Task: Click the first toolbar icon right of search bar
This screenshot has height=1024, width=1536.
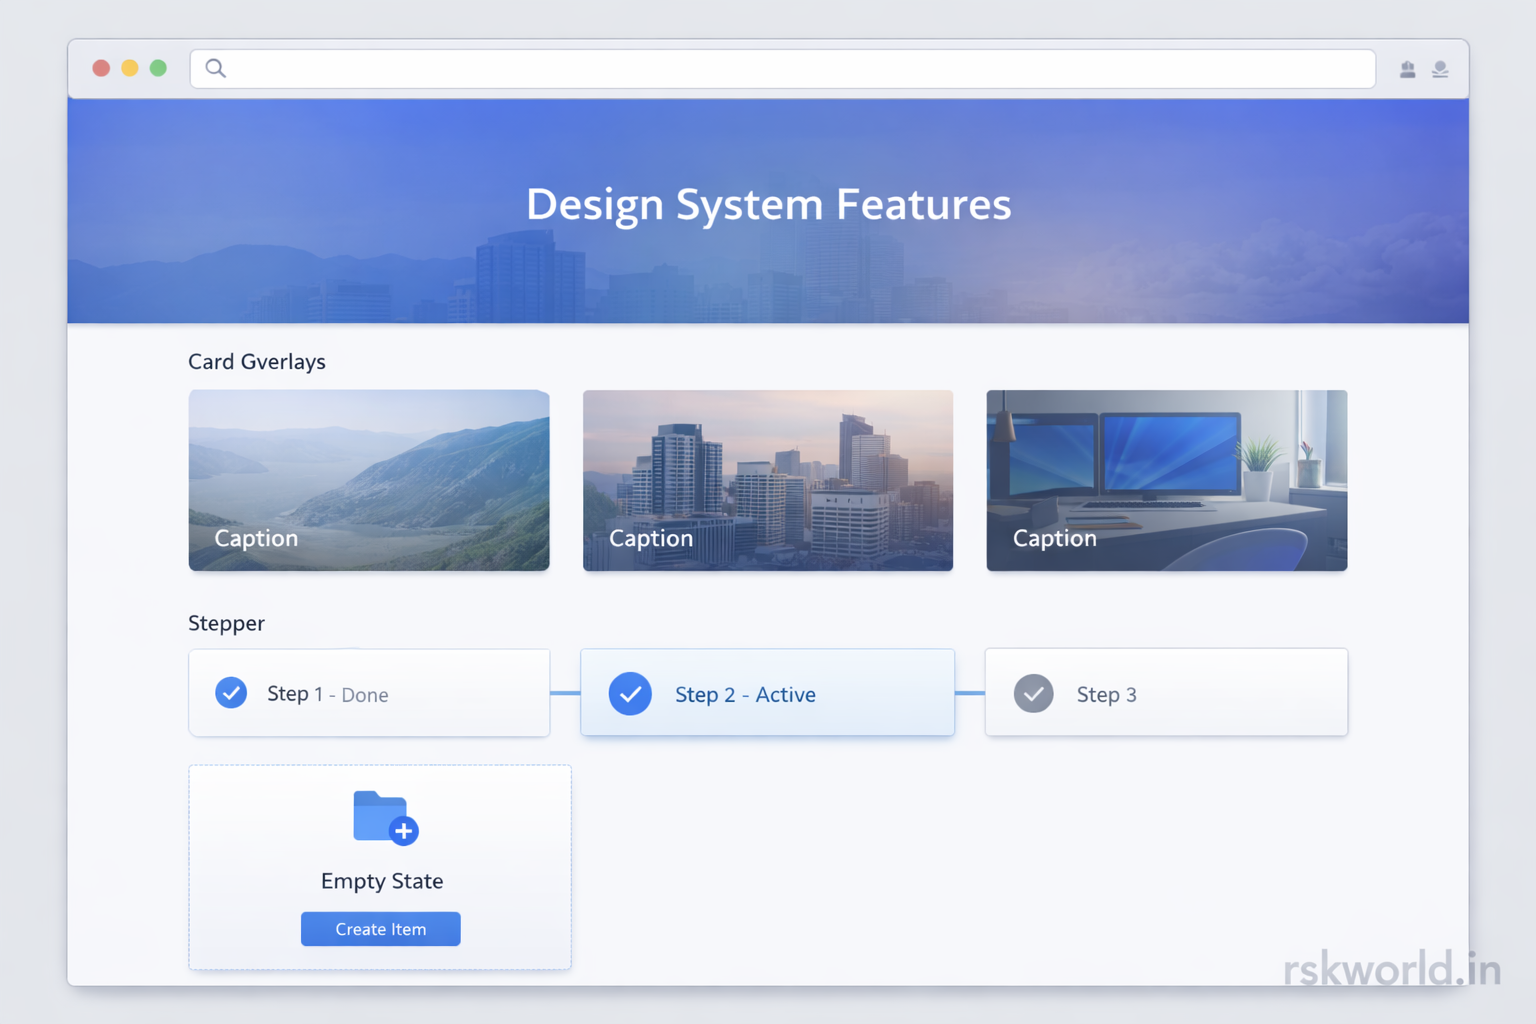Action: (x=1407, y=69)
